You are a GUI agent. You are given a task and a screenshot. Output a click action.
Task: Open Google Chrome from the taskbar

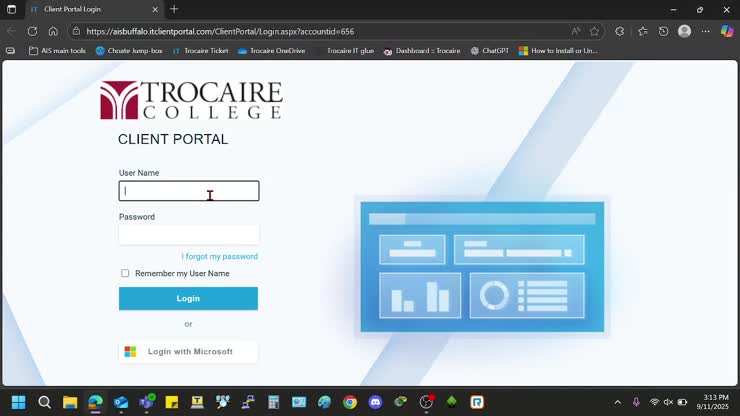350,402
